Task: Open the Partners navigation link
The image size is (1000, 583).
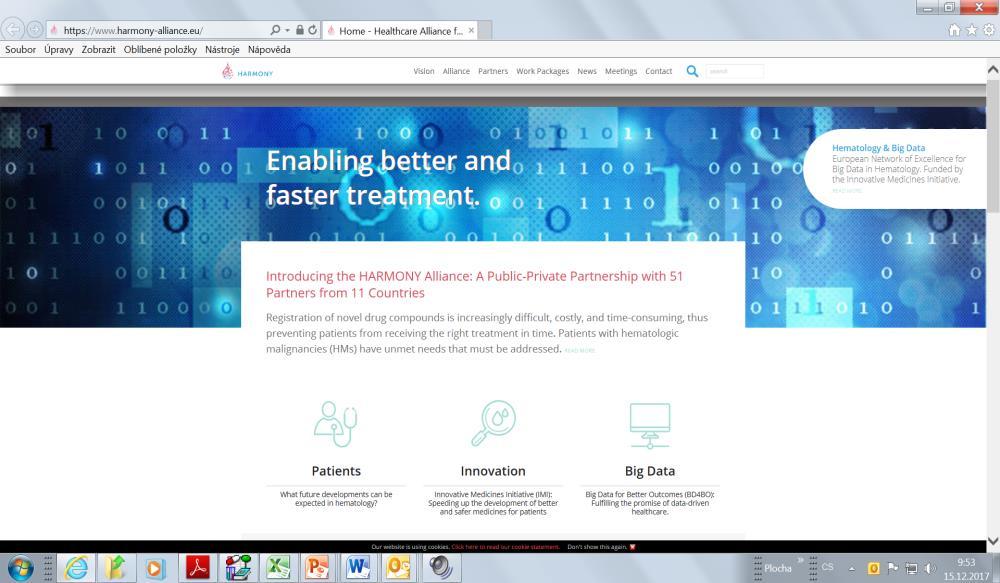Action: (x=493, y=71)
